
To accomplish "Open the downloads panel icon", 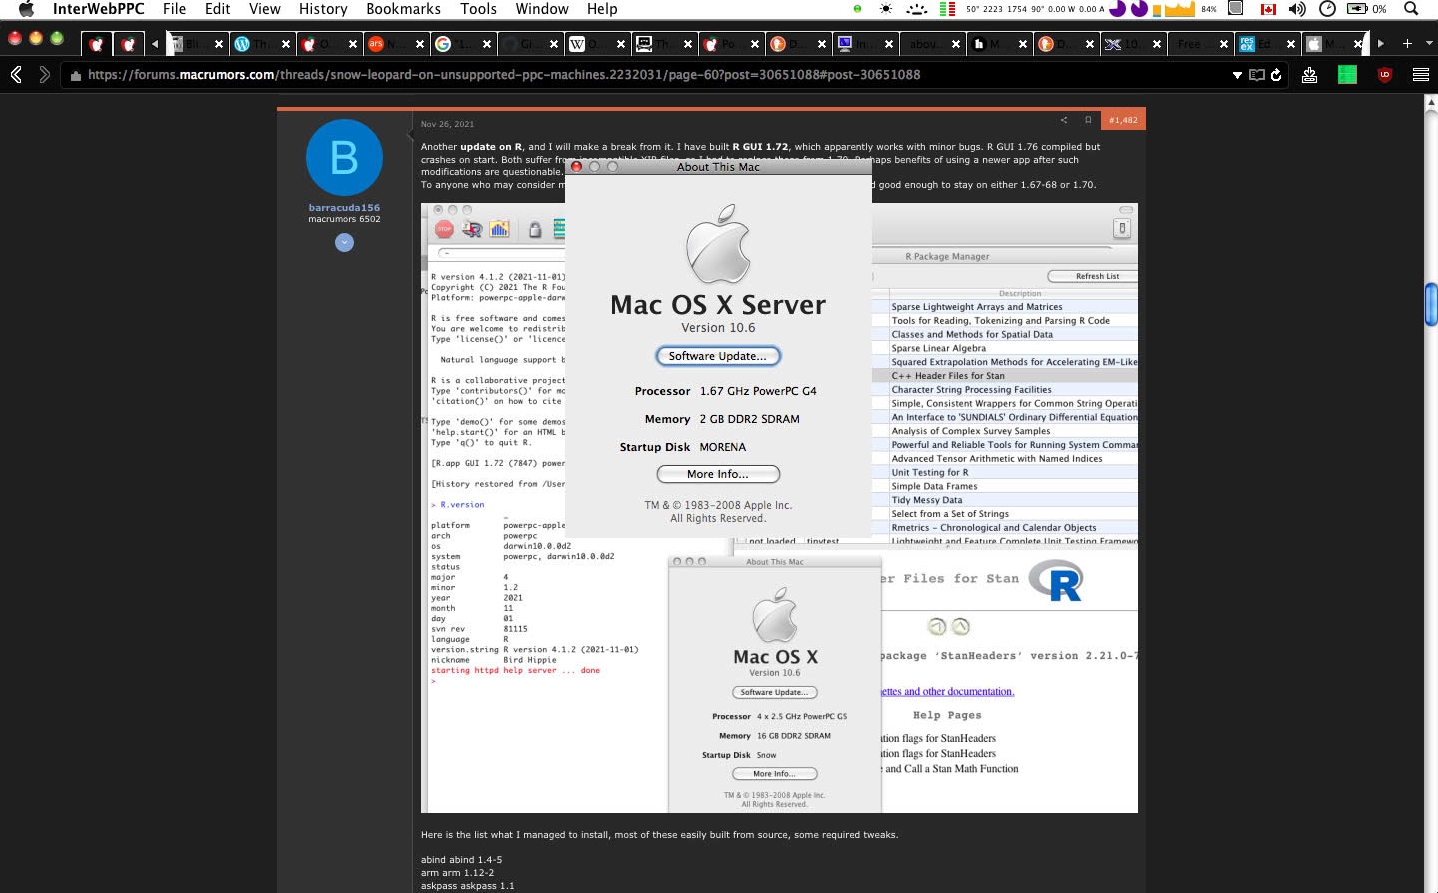I will click(1309, 75).
